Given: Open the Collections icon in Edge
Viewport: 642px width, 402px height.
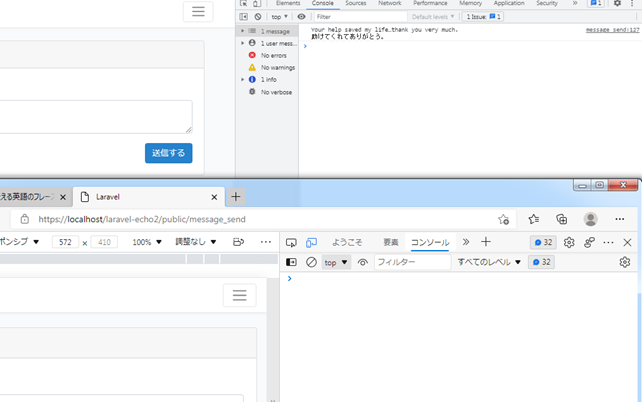Looking at the screenshot, I should [562, 219].
